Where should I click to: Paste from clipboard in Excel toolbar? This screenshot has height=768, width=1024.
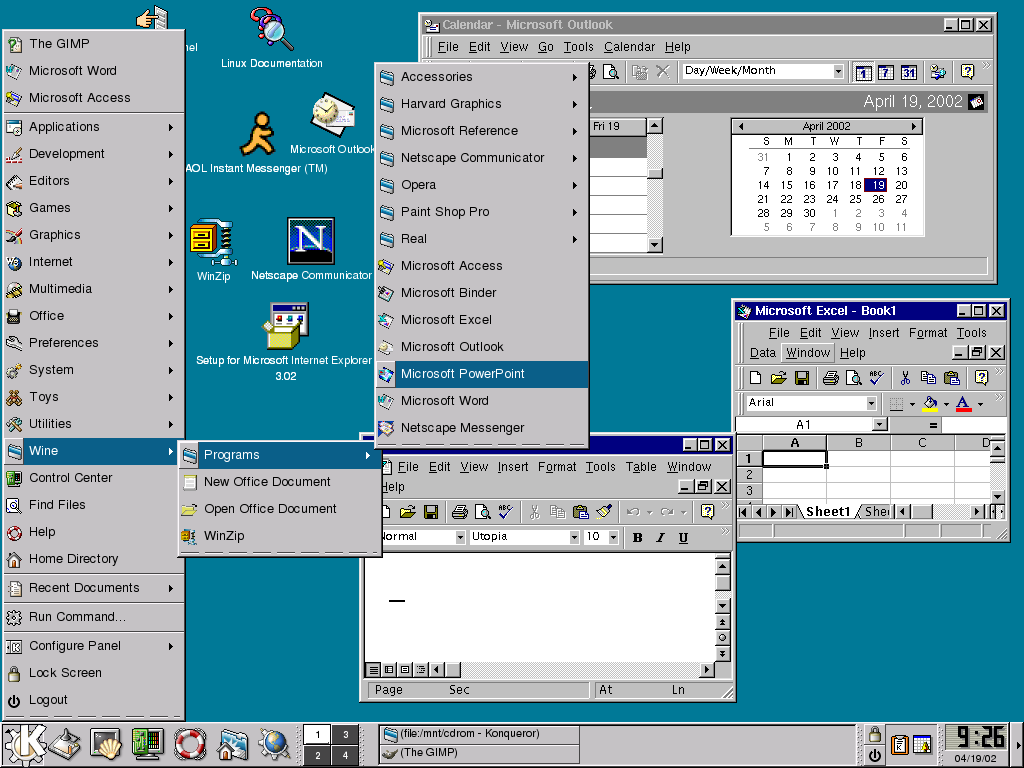tap(953, 378)
